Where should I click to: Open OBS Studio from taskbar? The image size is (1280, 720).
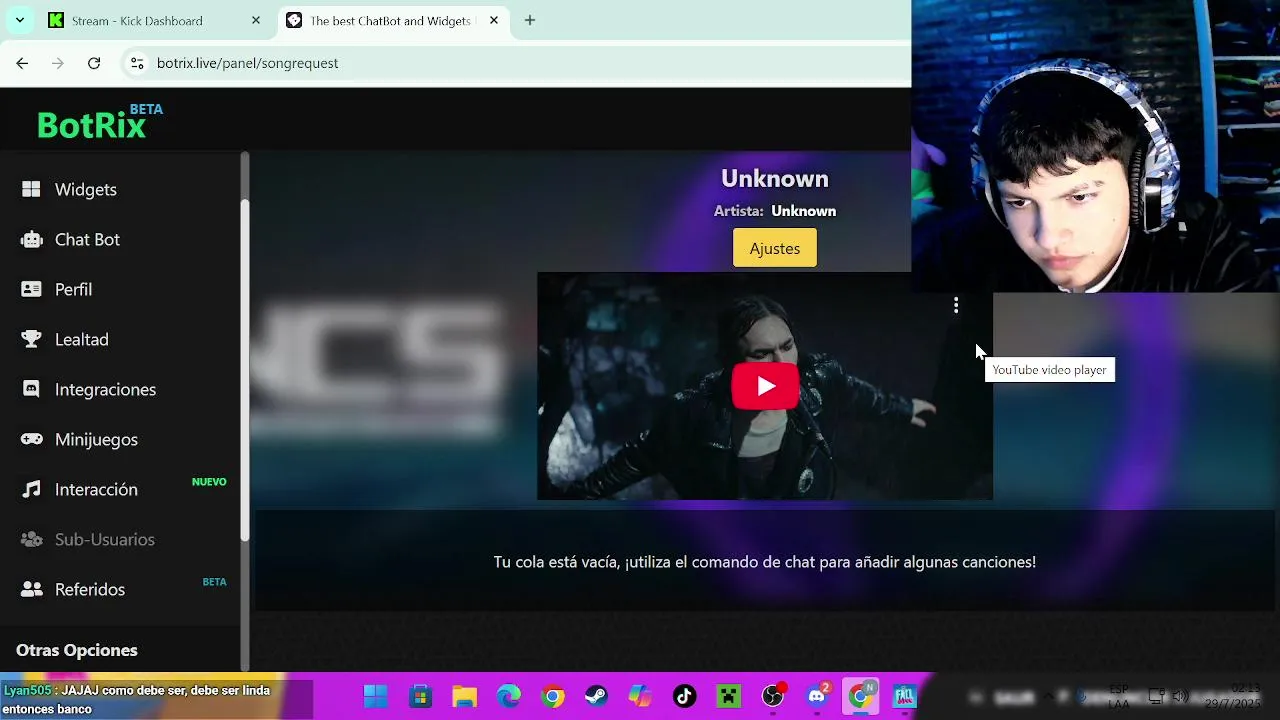click(x=773, y=696)
